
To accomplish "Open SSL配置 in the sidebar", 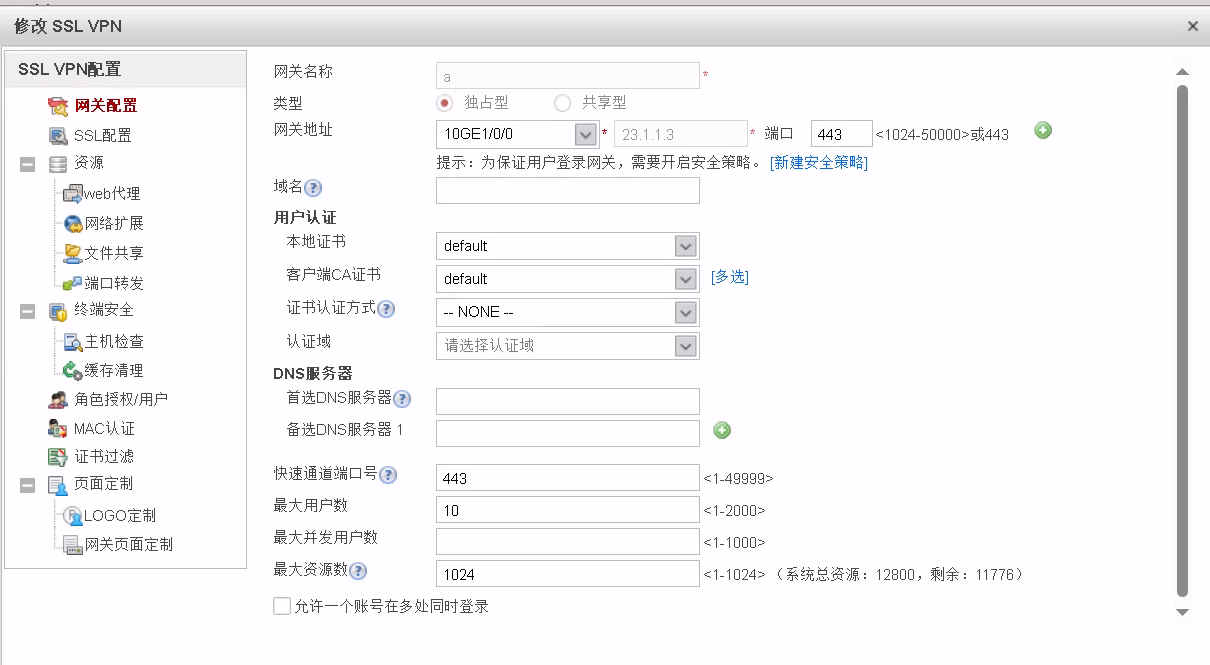I will tap(102, 135).
